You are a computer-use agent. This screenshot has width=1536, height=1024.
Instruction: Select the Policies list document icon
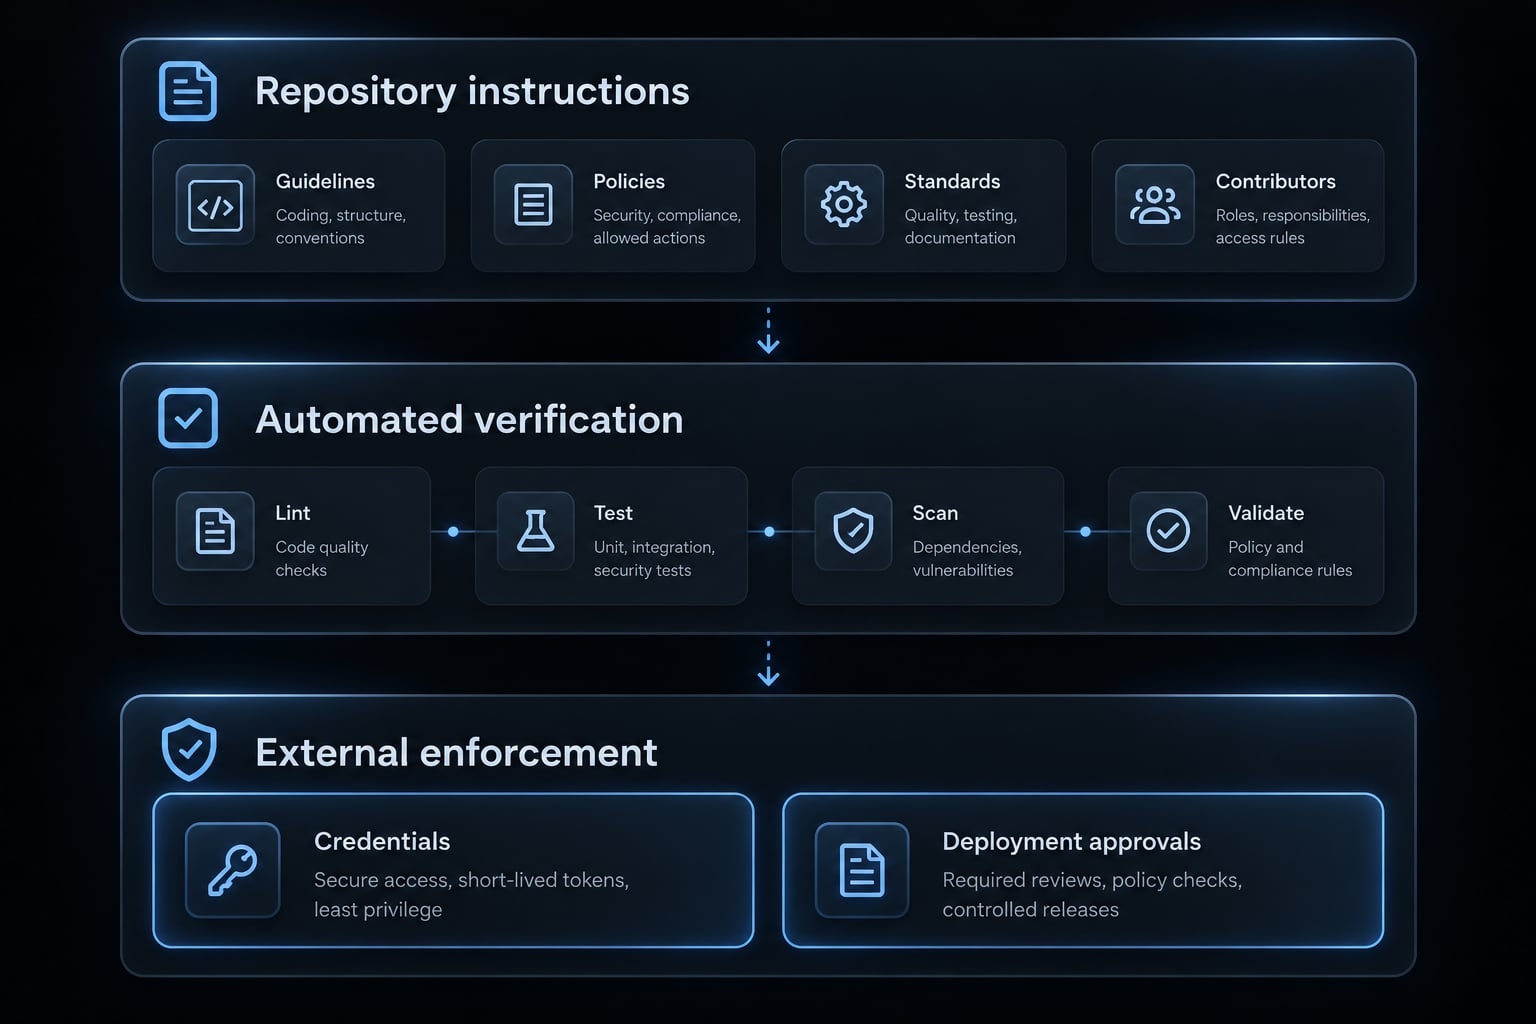(x=533, y=205)
